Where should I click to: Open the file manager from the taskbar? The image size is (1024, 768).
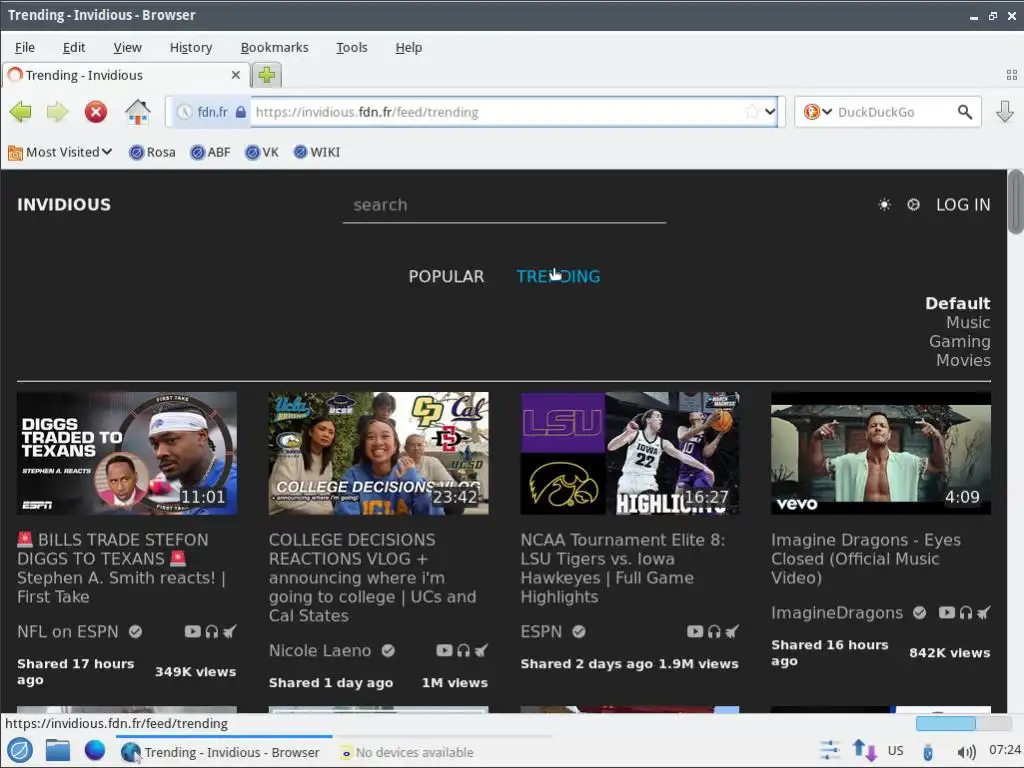point(57,750)
